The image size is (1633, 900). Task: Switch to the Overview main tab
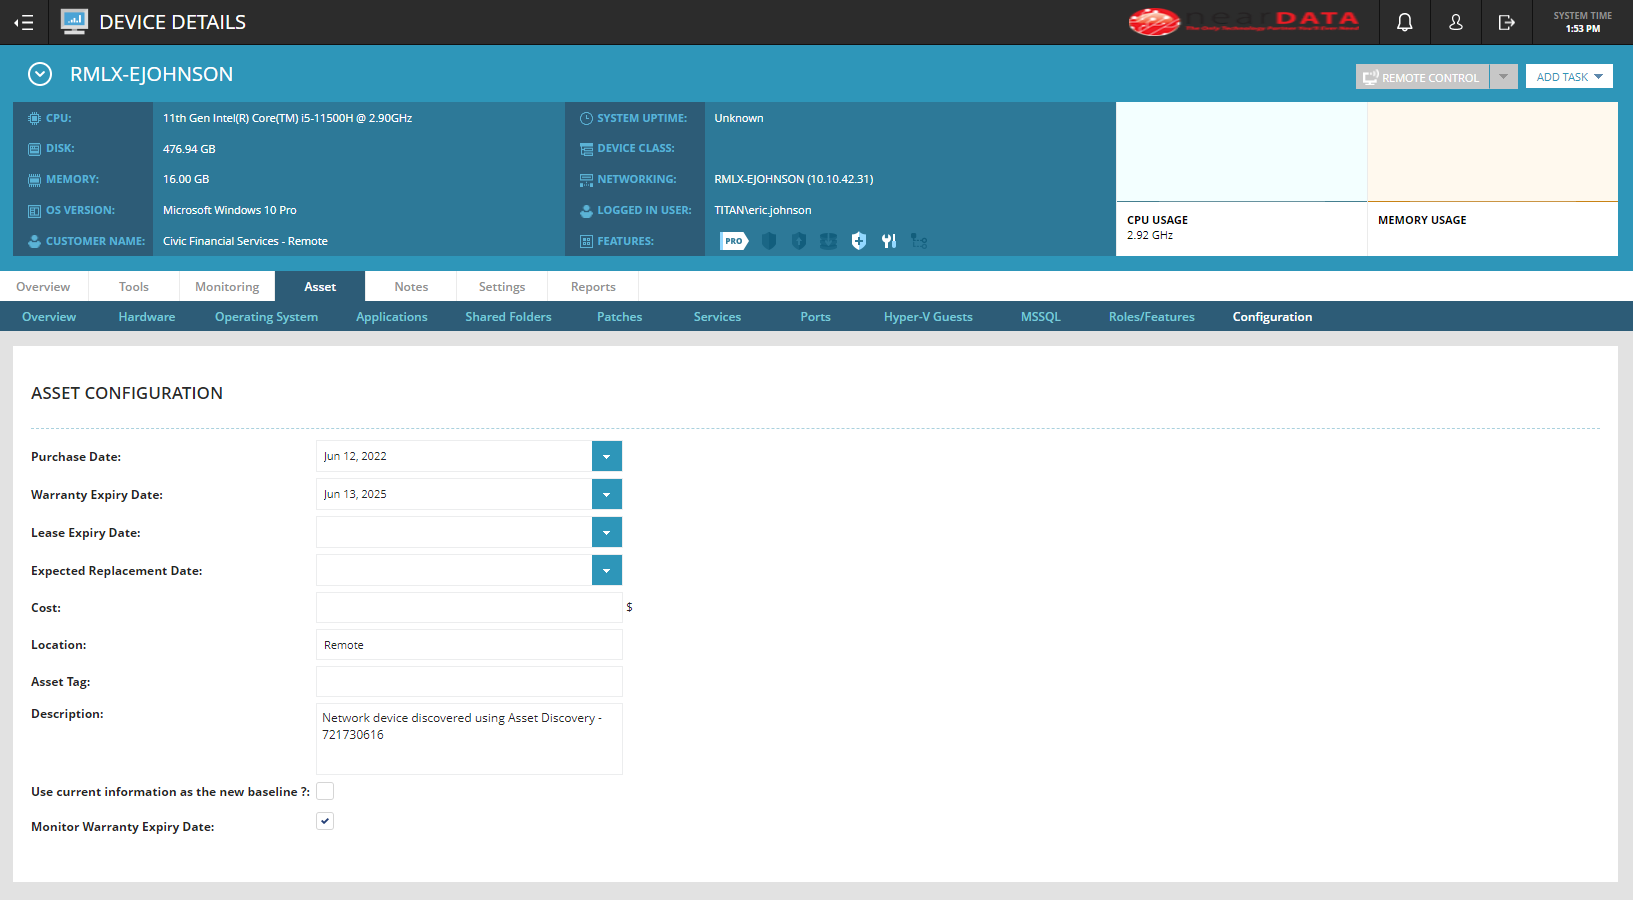(x=43, y=287)
